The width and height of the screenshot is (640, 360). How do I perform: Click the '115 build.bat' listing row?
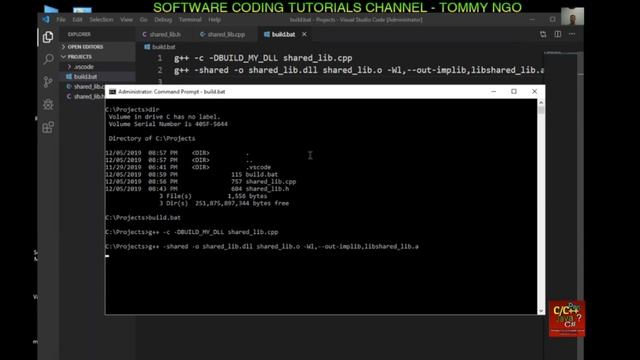point(191,174)
